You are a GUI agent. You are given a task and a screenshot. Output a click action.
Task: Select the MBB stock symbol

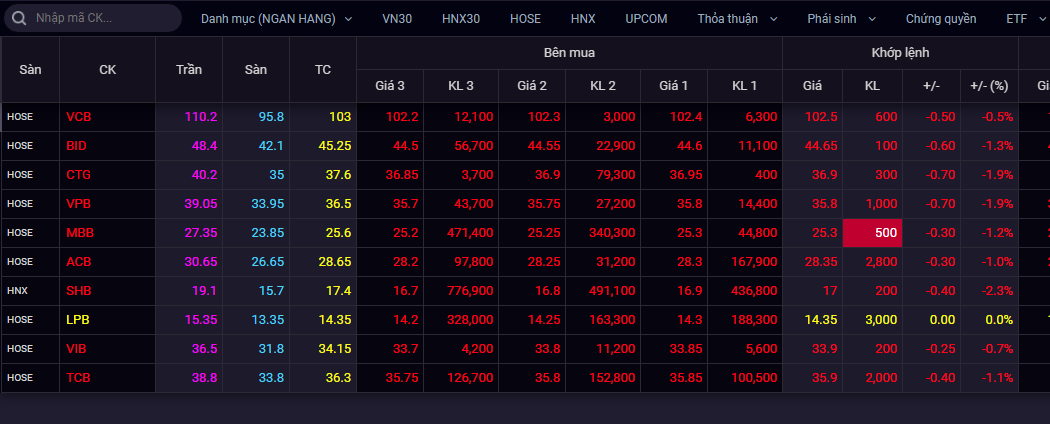coord(80,233)
